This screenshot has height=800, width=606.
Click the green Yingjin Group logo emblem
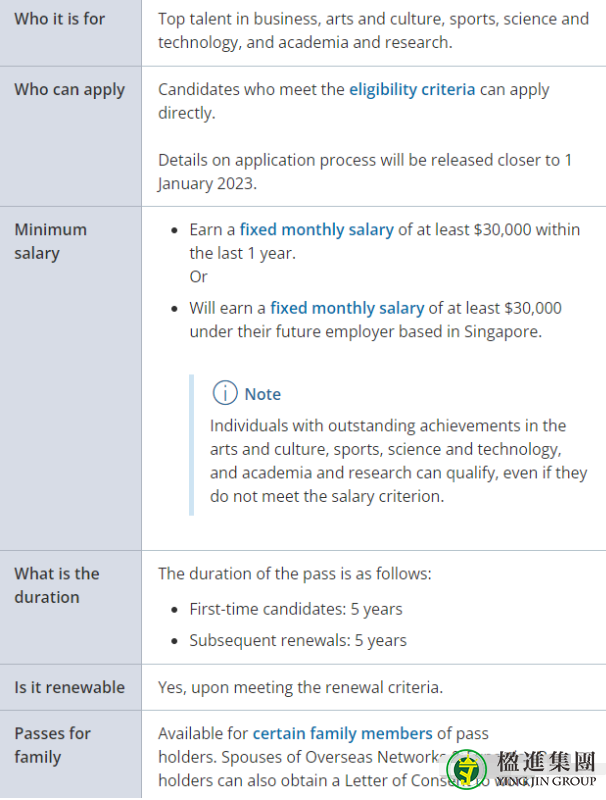(x=466, y=769)
